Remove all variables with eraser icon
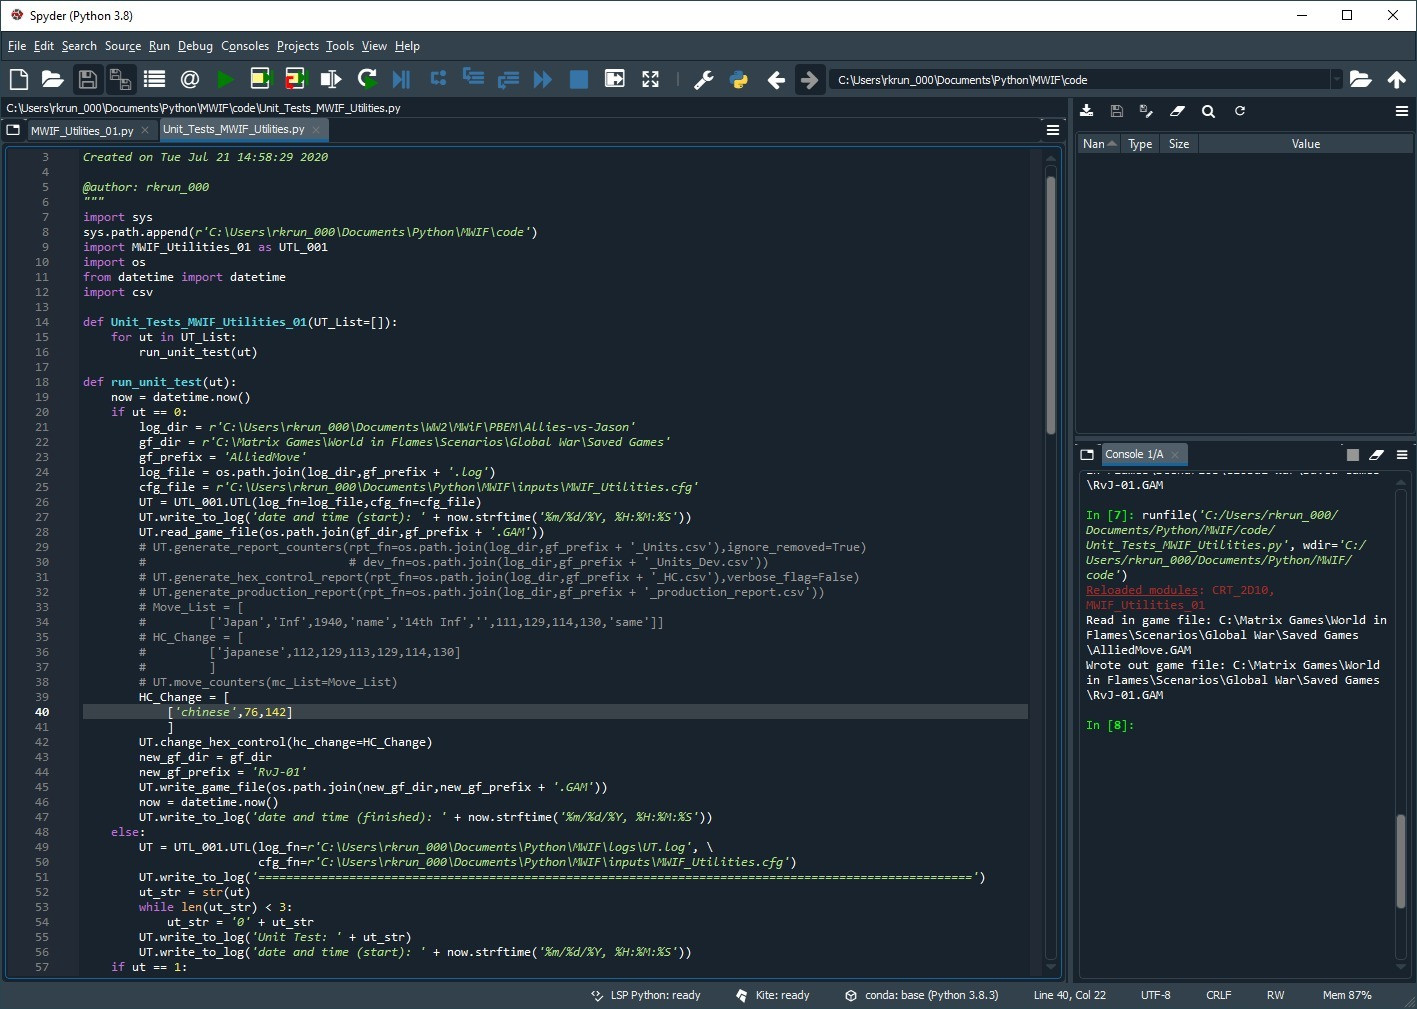Image resolution: width=1417 pixels, height=1009 pixels. (1177, 111)
